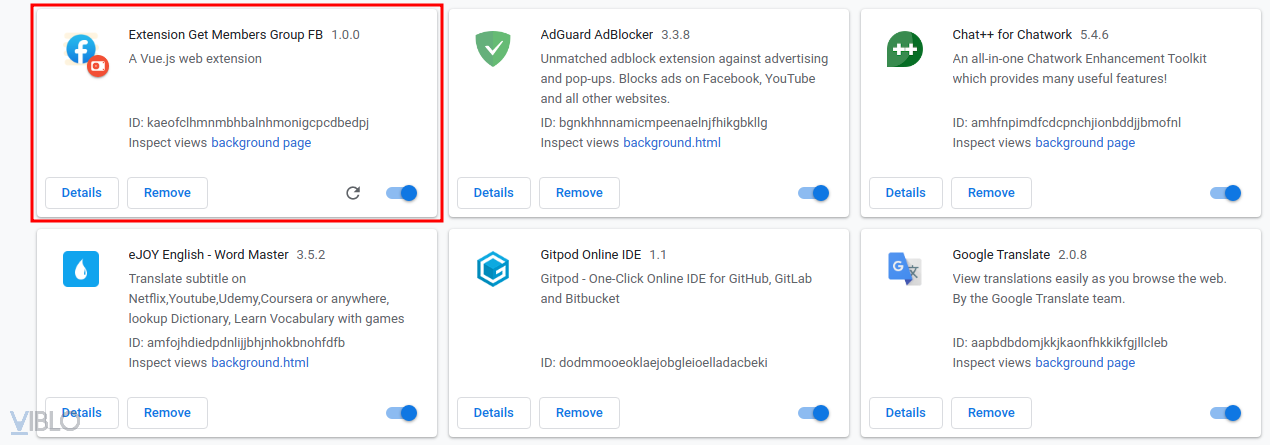Viewport: 1270px width, 445px height.
Task: Remove the eJOY English extension
Action: coord(167,413)
